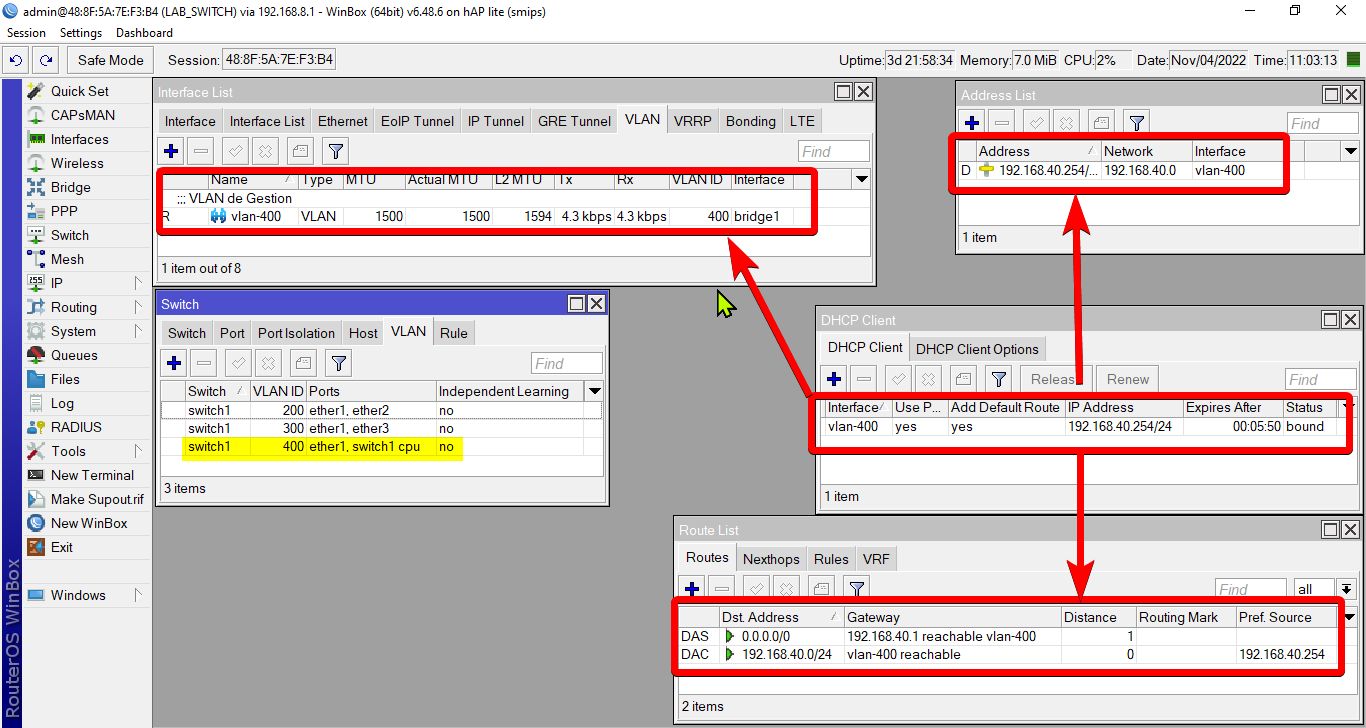Screen dimensions: 1366x728
Task: Open Quick Set from sidebar
Action: pyautogui.click(x=80, y=91)
